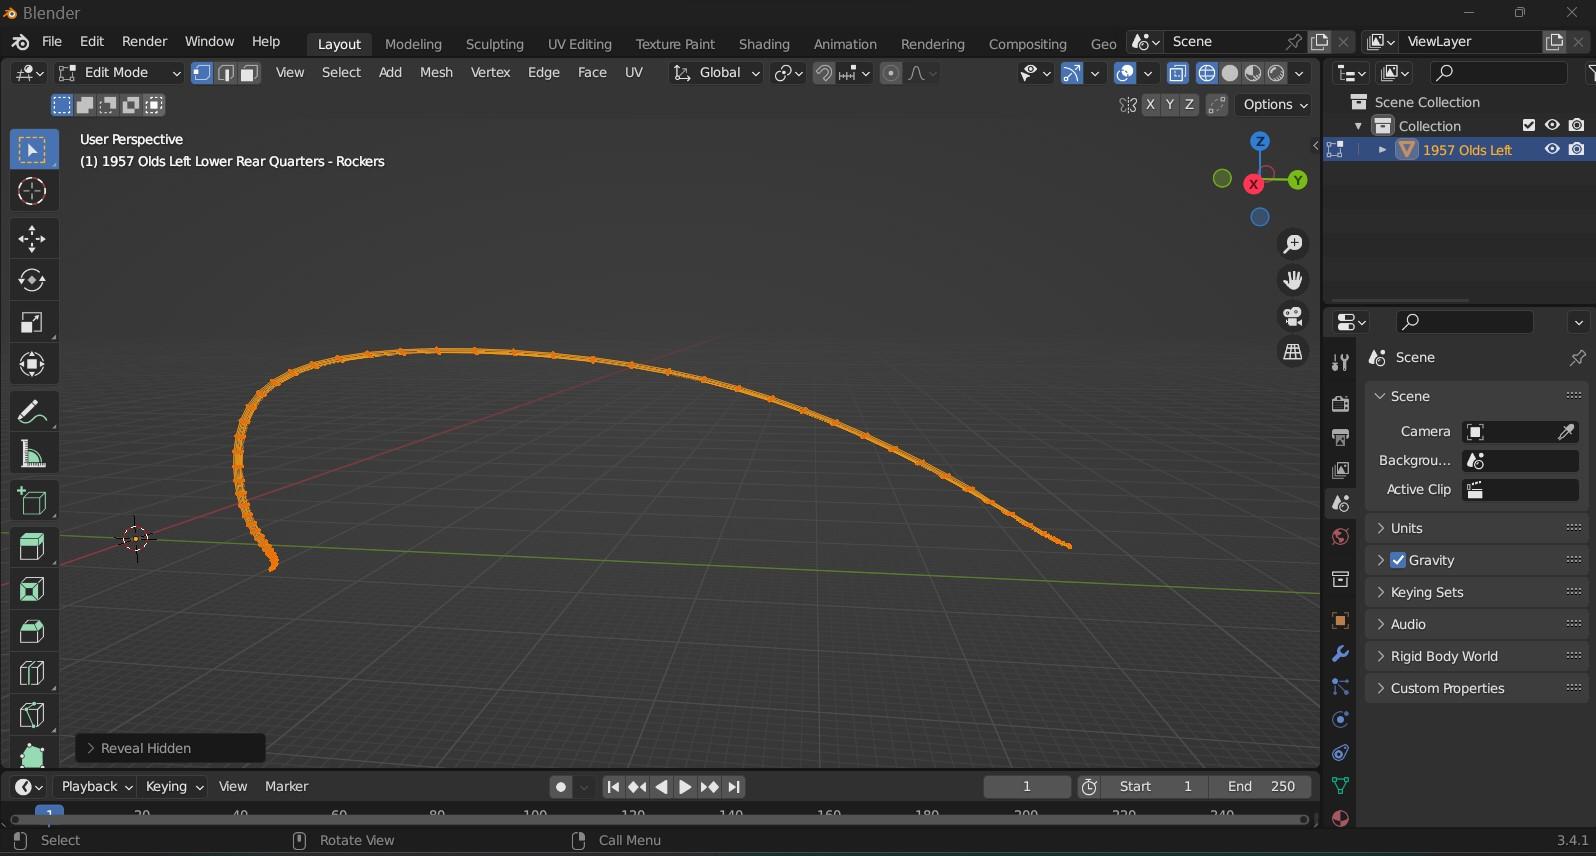Select the Transform tool
The height and width of the screenshot is (856, 1596).
(32, 365)
